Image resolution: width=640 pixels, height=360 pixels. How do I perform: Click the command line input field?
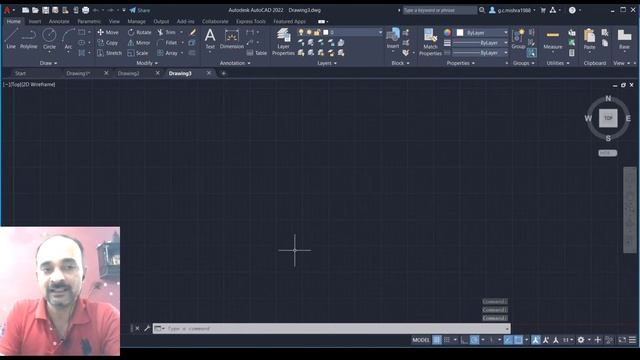331,329
